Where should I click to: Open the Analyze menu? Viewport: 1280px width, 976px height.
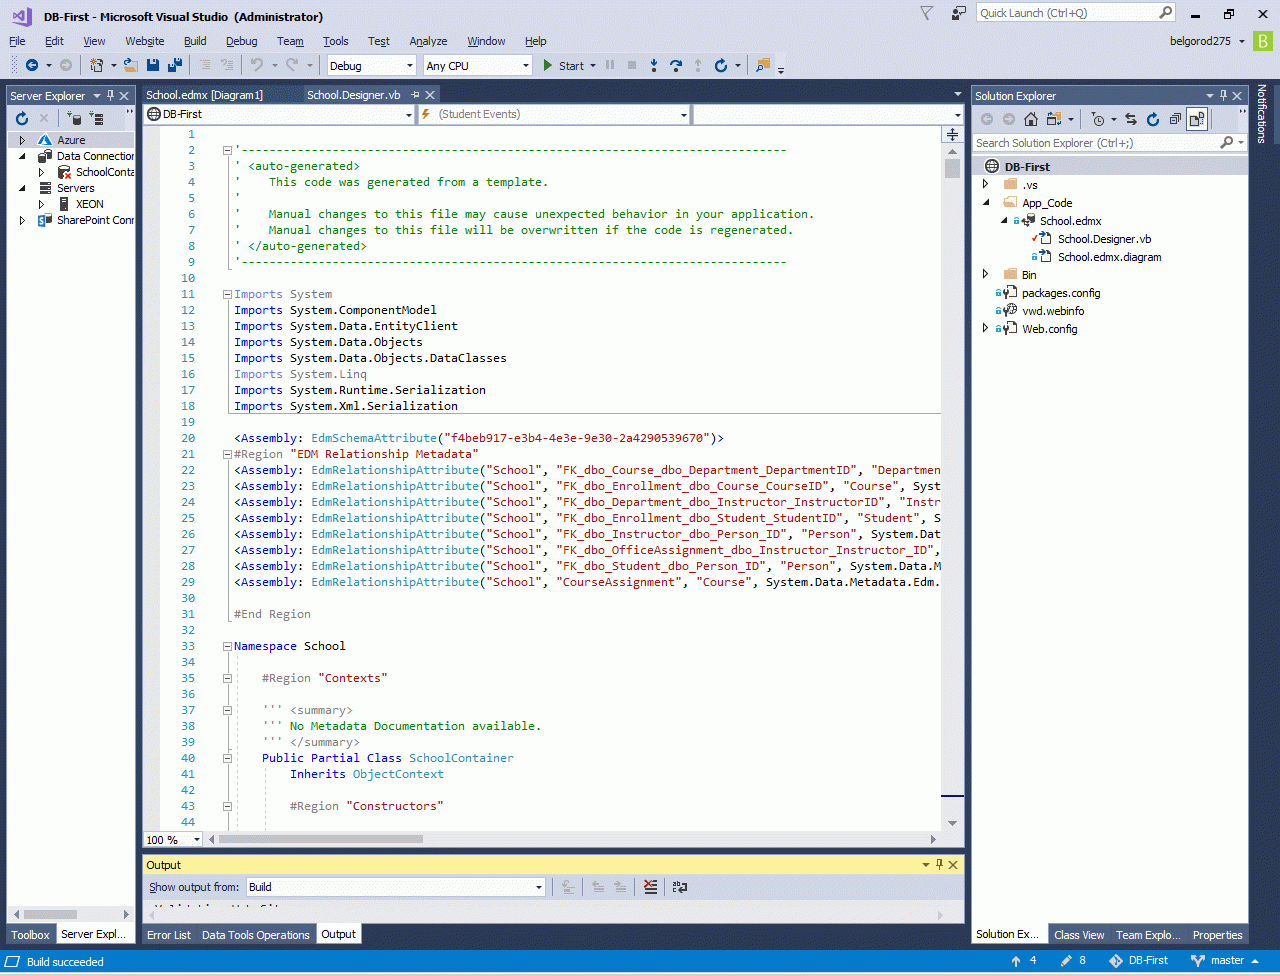point(428,41)
